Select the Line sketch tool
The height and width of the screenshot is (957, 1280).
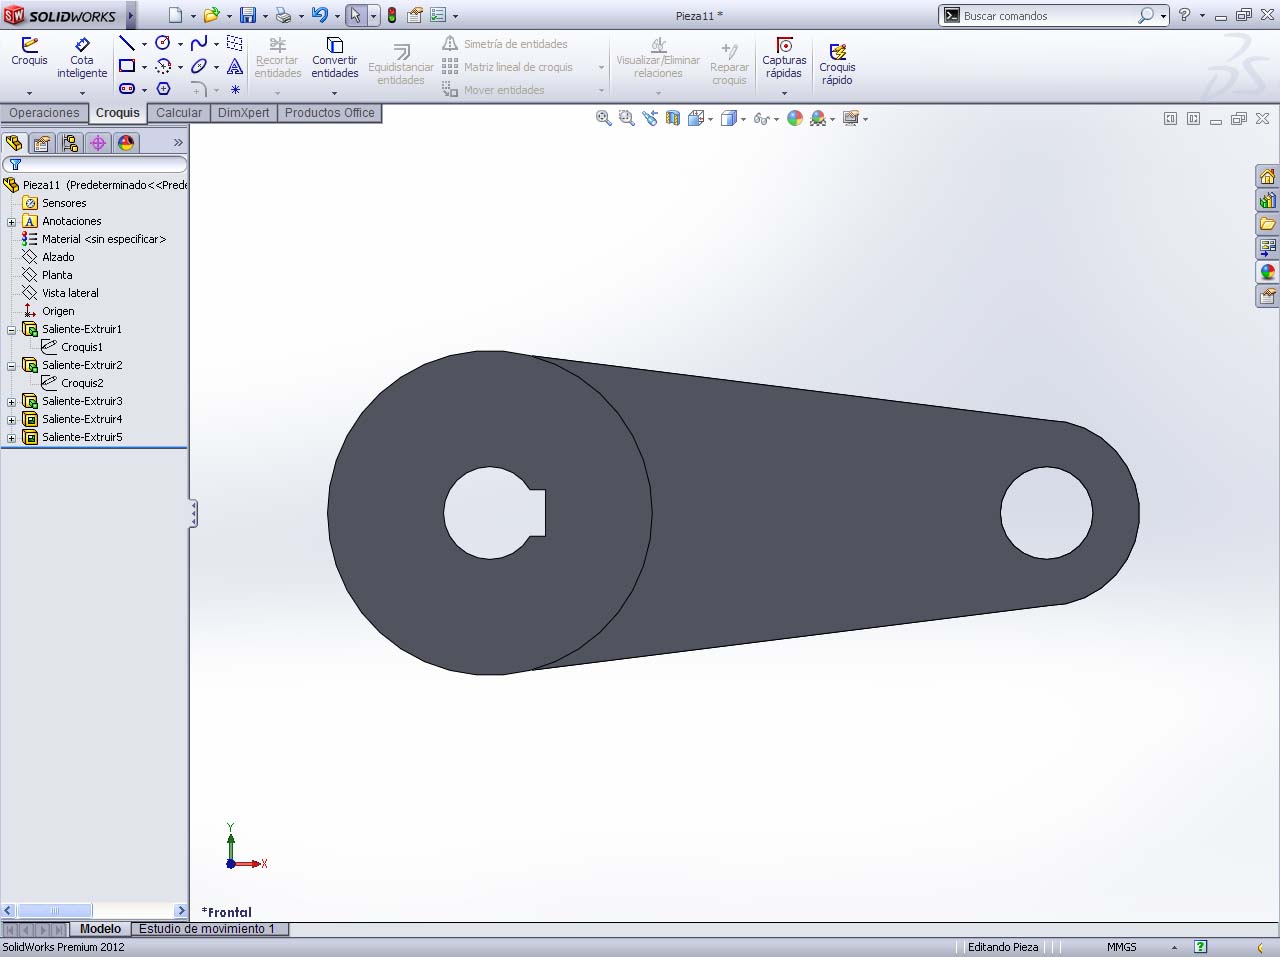pyautogui.click(x=127, y=43)
